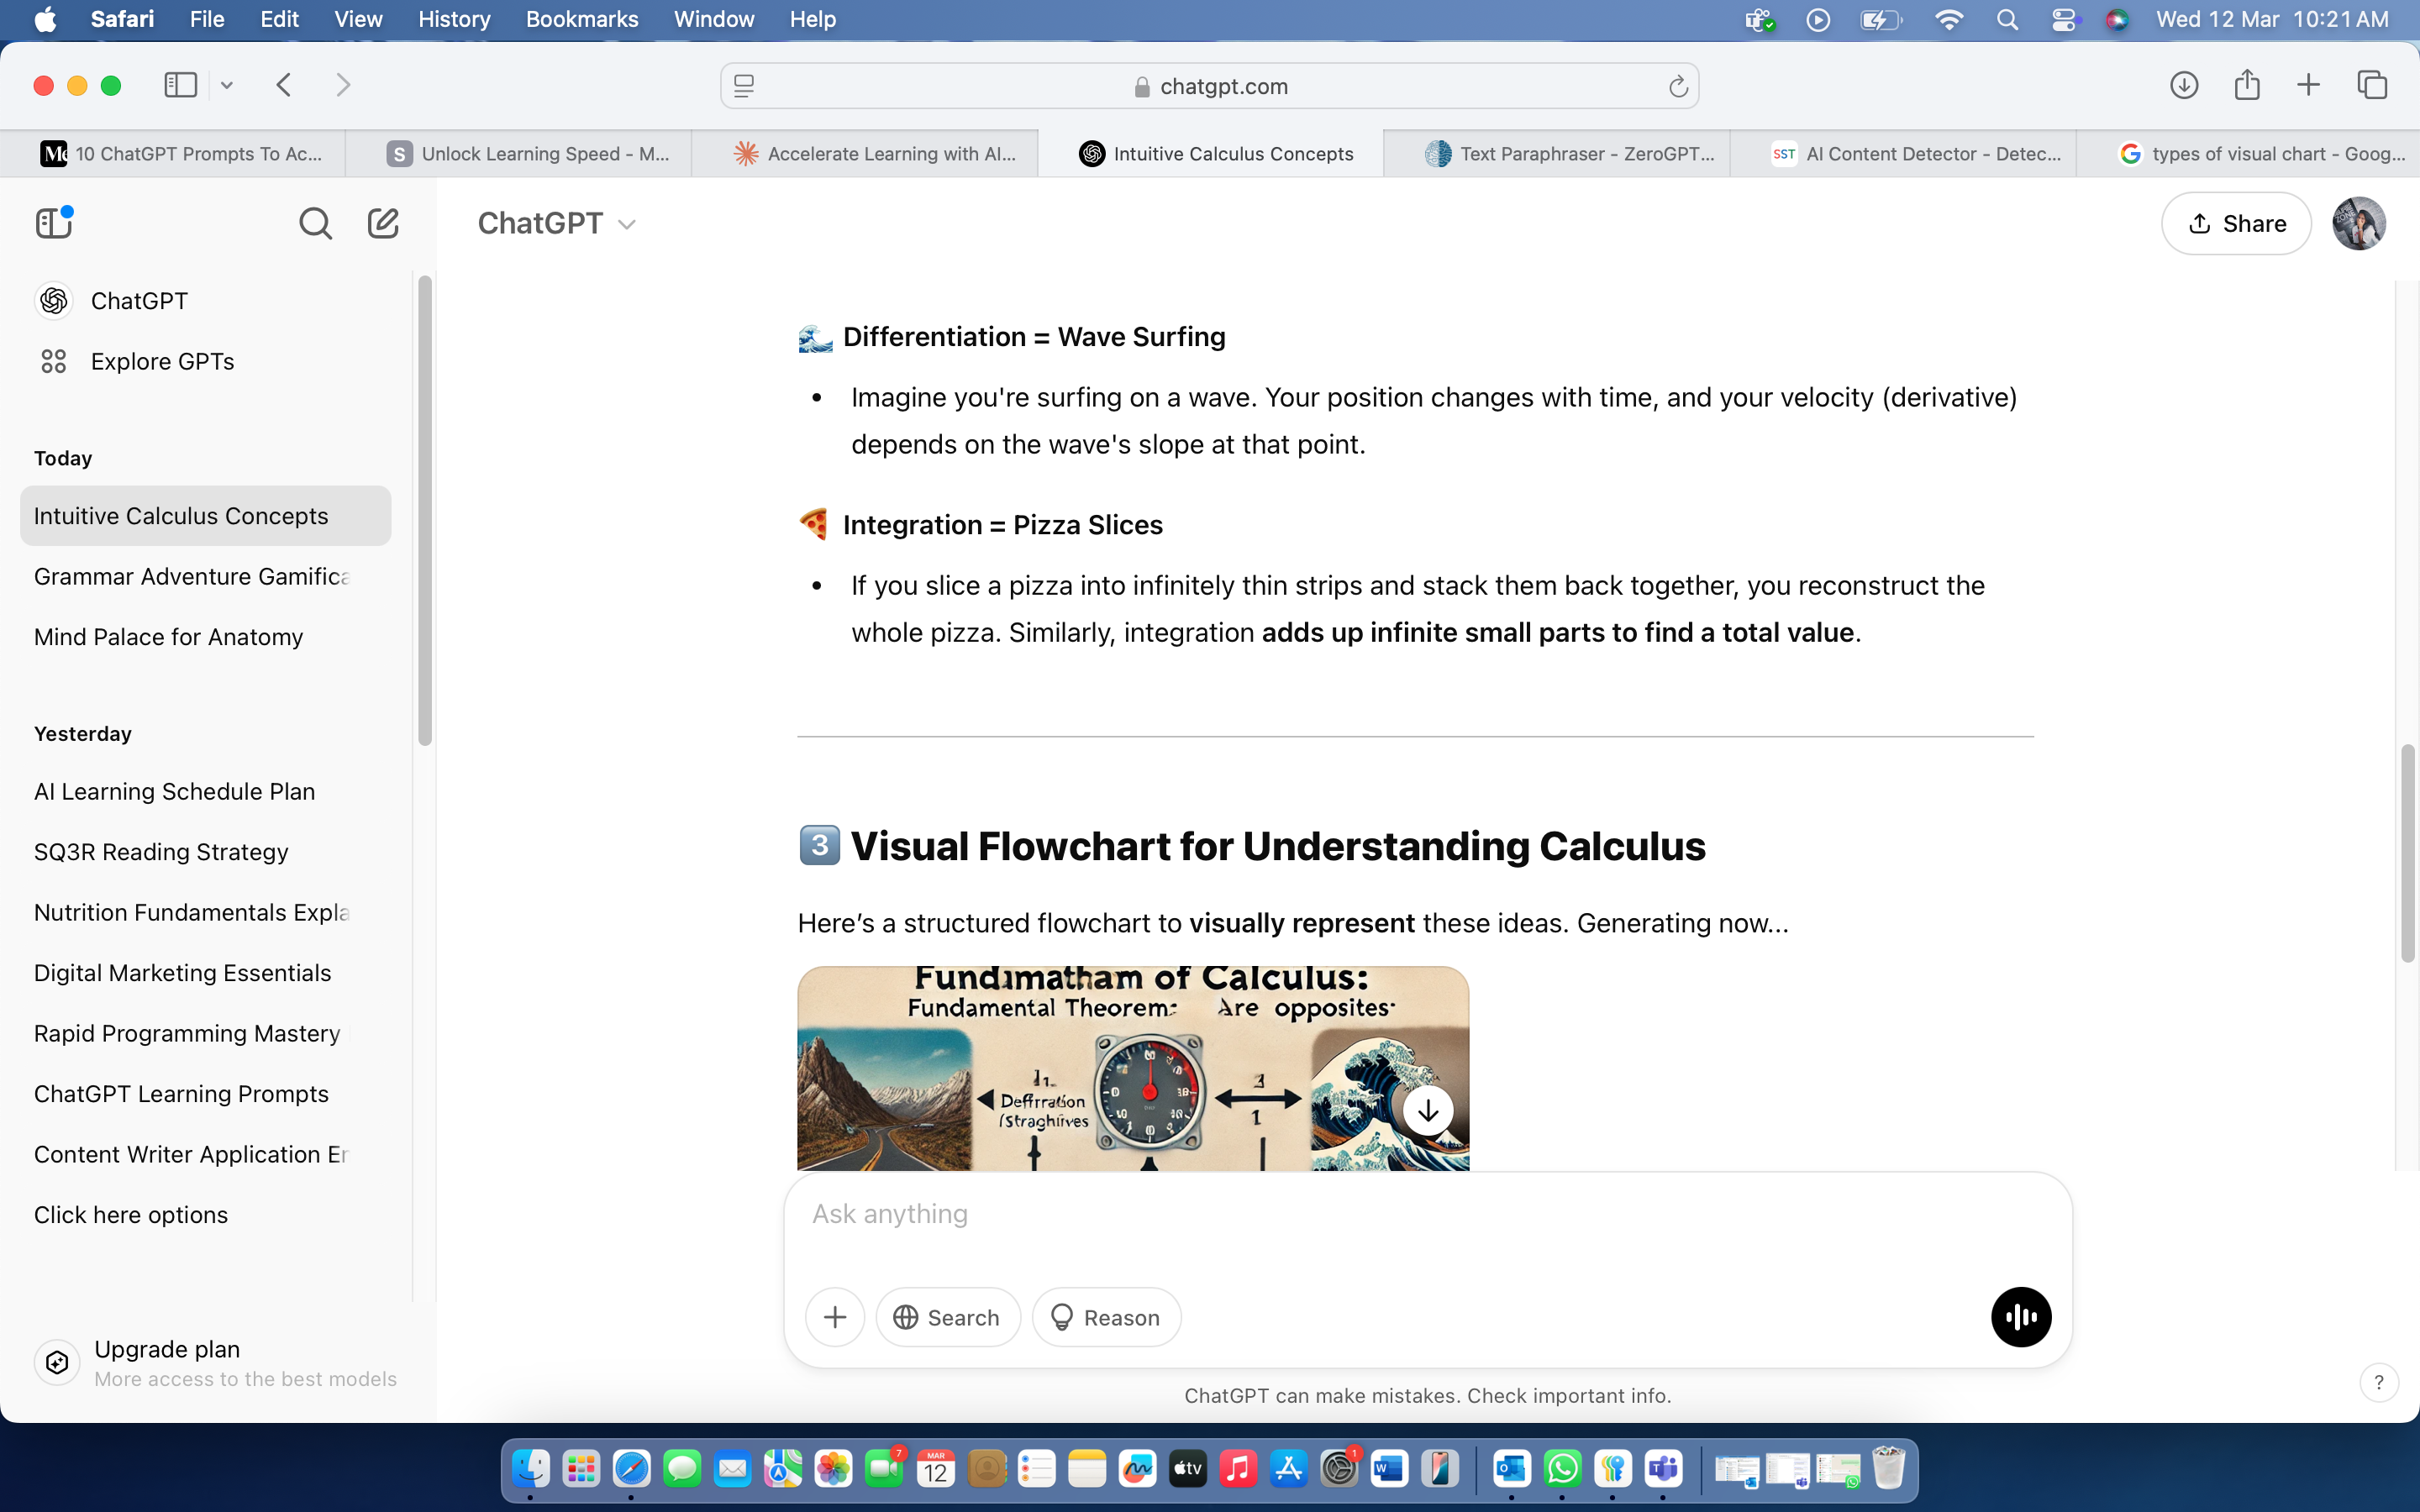Toggle the Search web option
This screenshot has height=1512, width=2420.
pyautogui.click(x=947, y=1317)
